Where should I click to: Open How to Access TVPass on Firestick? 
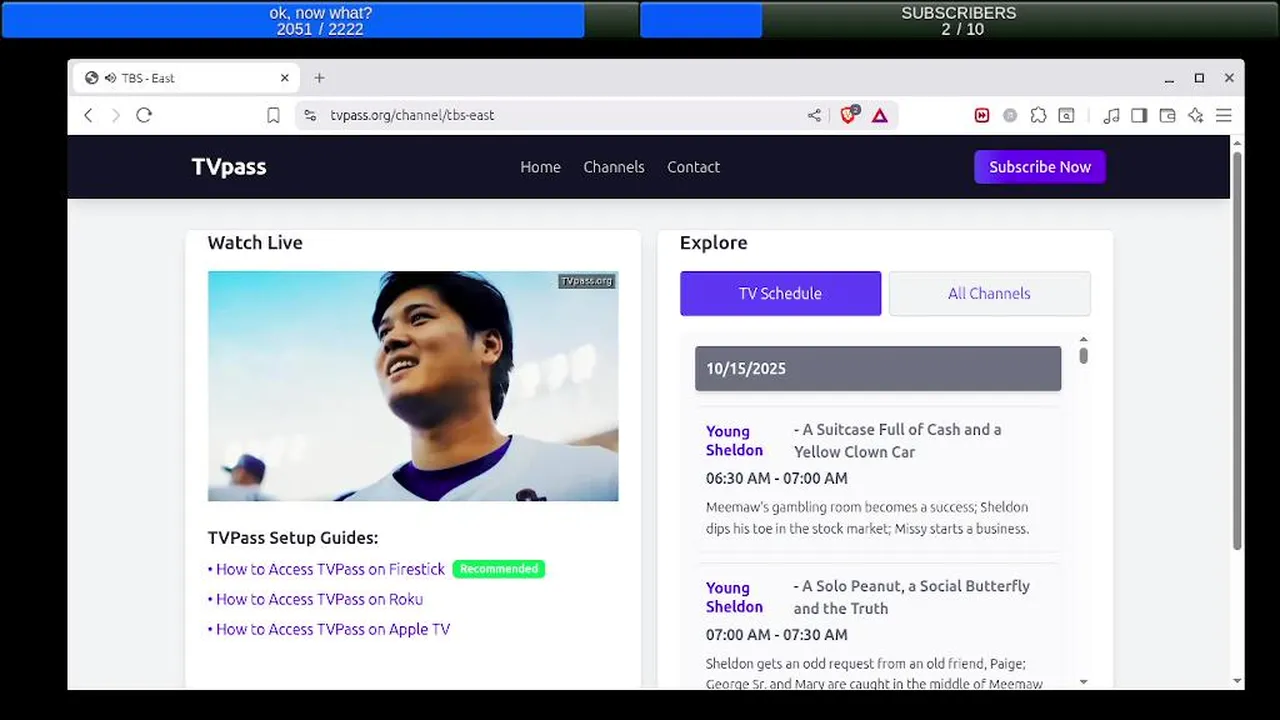click(x=330, y=569)
